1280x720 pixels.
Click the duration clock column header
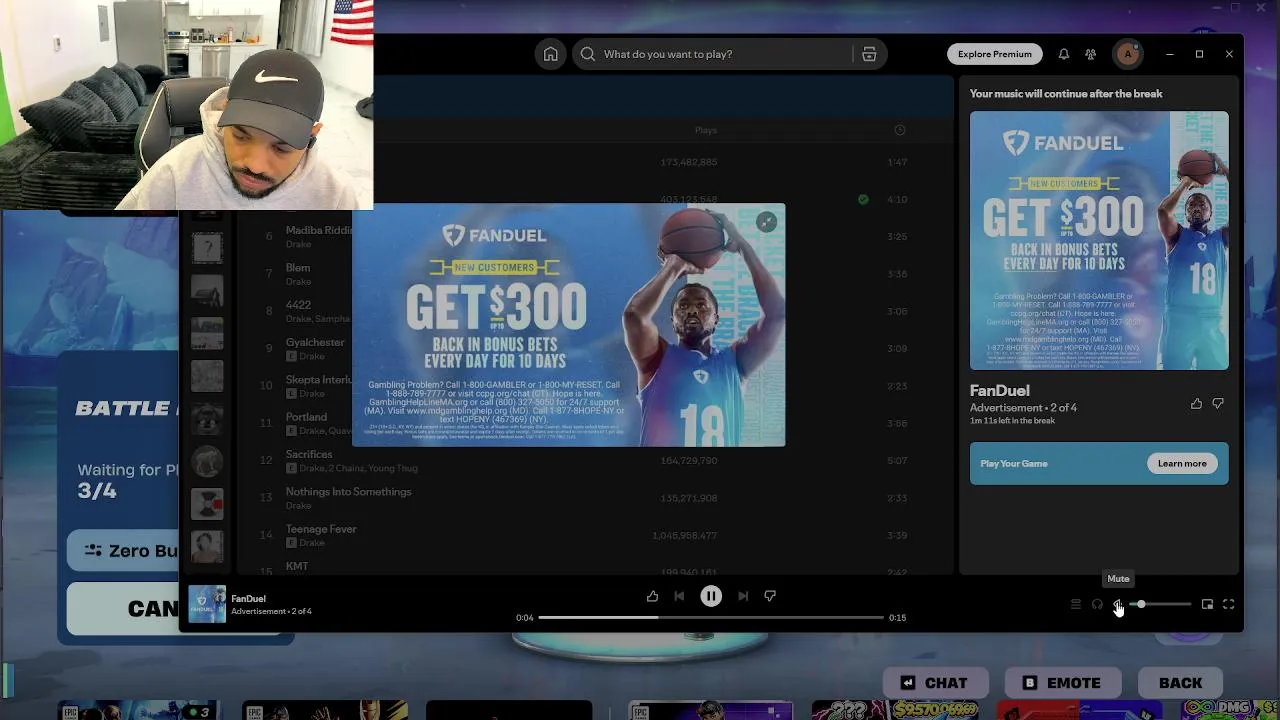pyautogui.click(x=899, y=130)
